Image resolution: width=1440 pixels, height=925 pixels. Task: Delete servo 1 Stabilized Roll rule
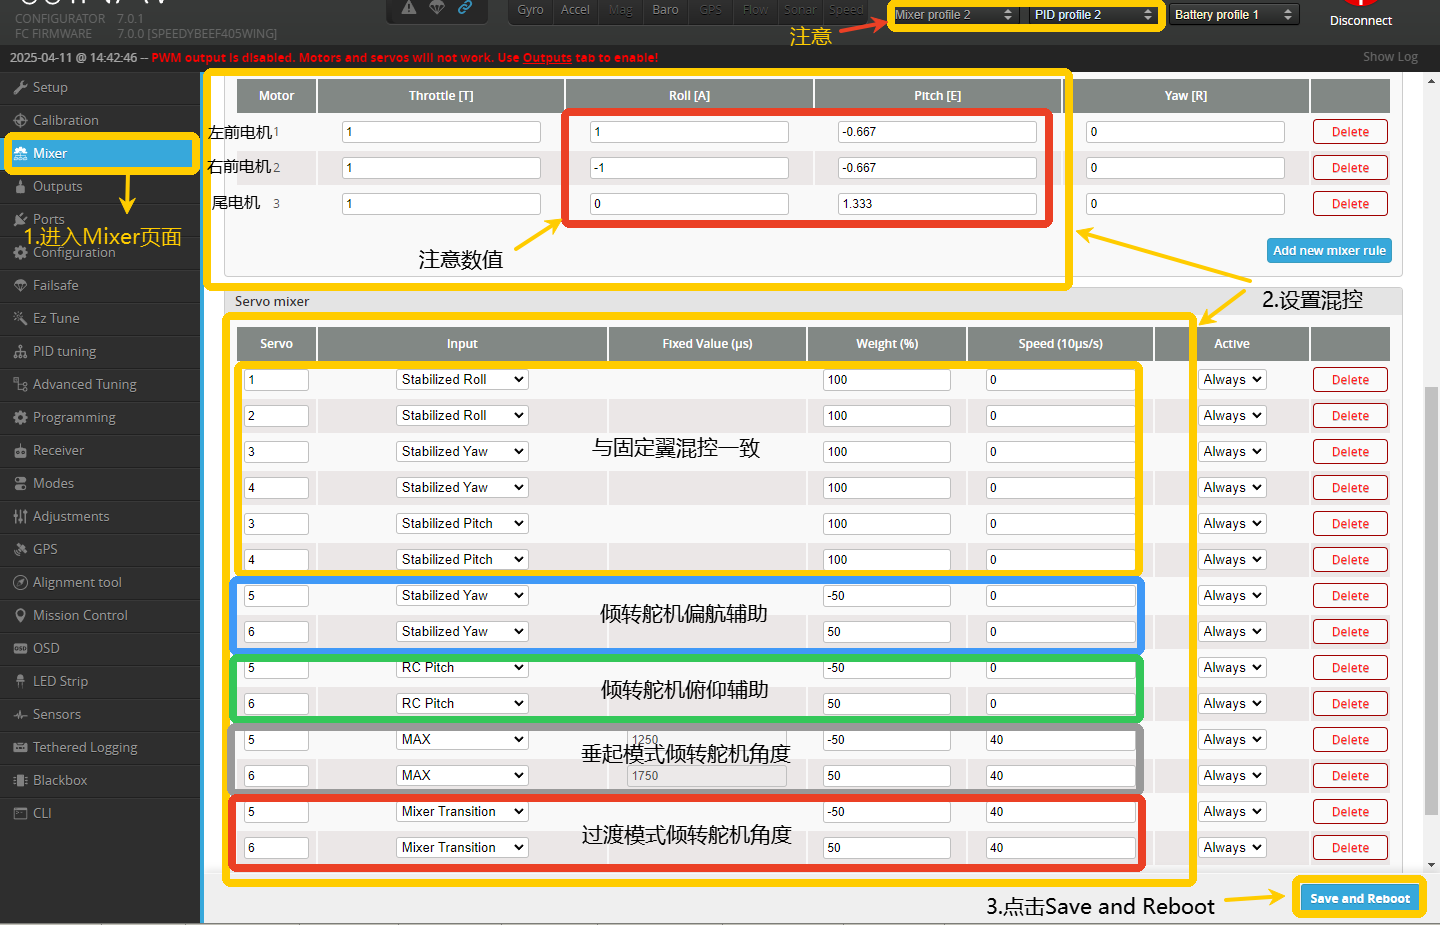(x=1350, y=380)
